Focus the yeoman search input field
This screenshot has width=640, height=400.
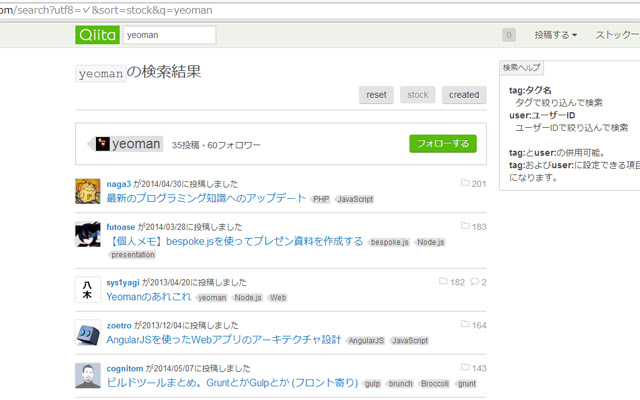[169, 35]
